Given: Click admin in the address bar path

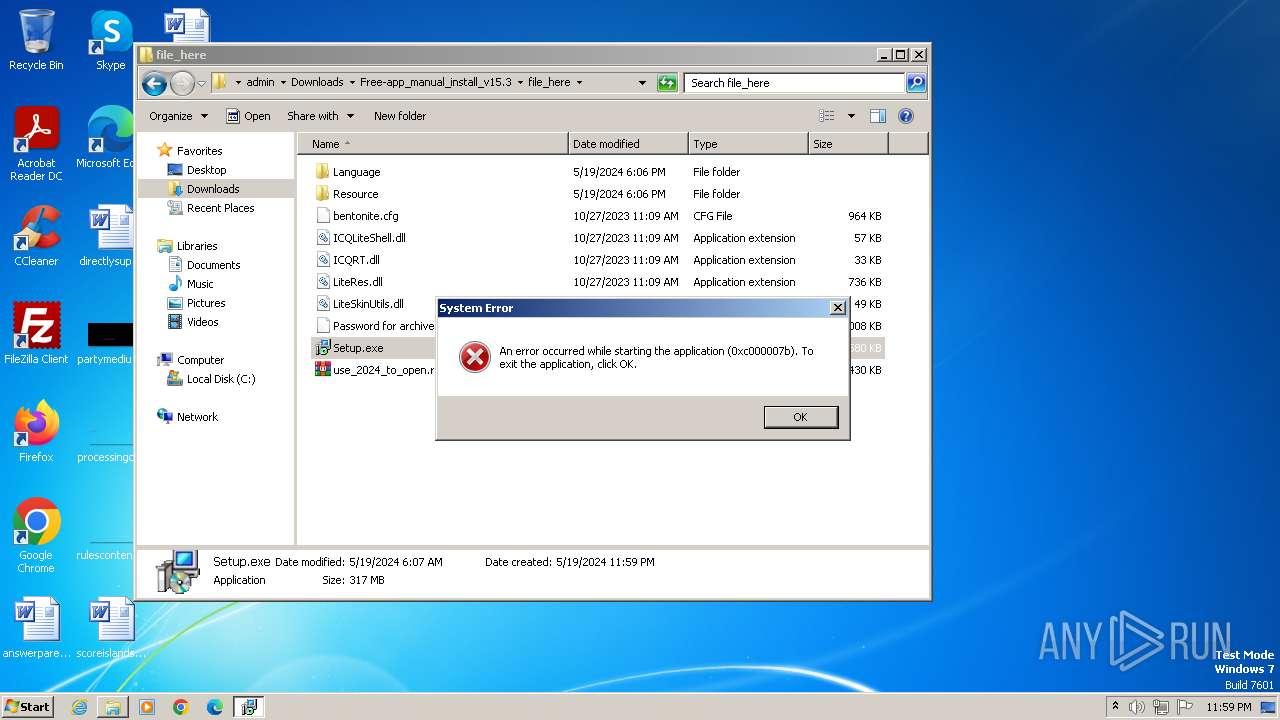Looking at the screenshot, I should [260, 83].
